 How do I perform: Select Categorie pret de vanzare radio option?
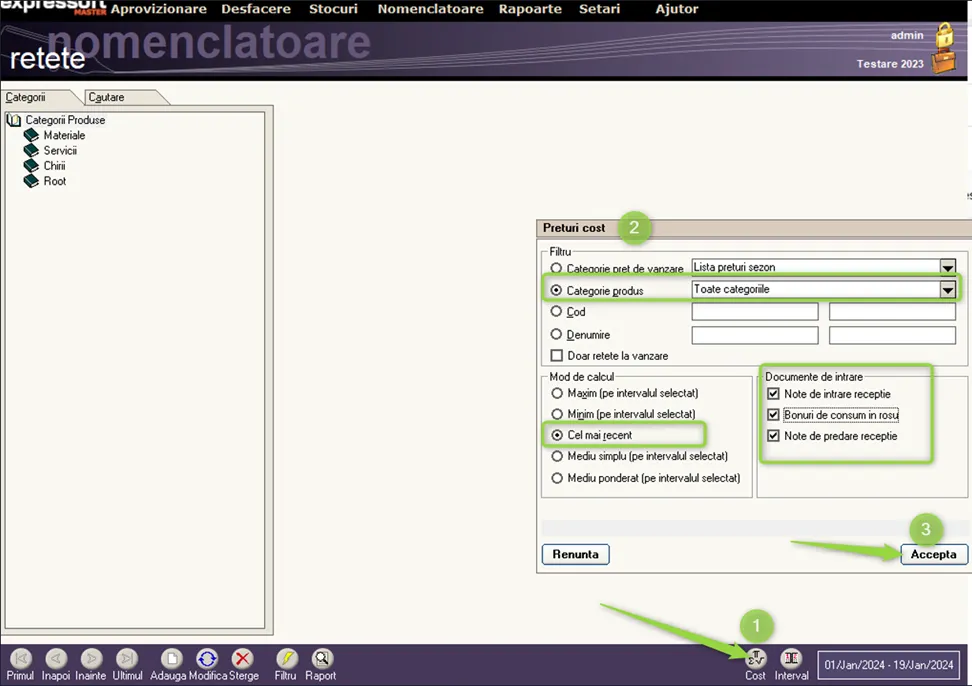tap(556, 268)
